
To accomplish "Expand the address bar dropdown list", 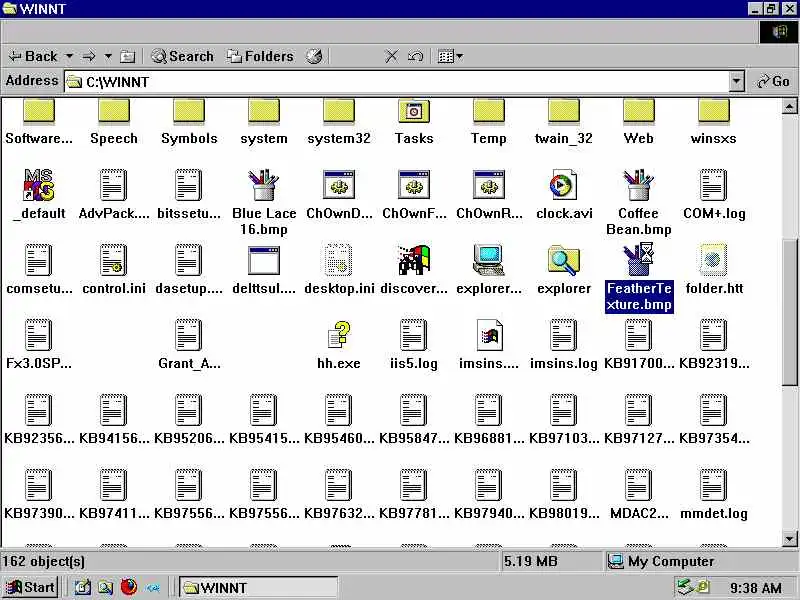I will point(736,82).
